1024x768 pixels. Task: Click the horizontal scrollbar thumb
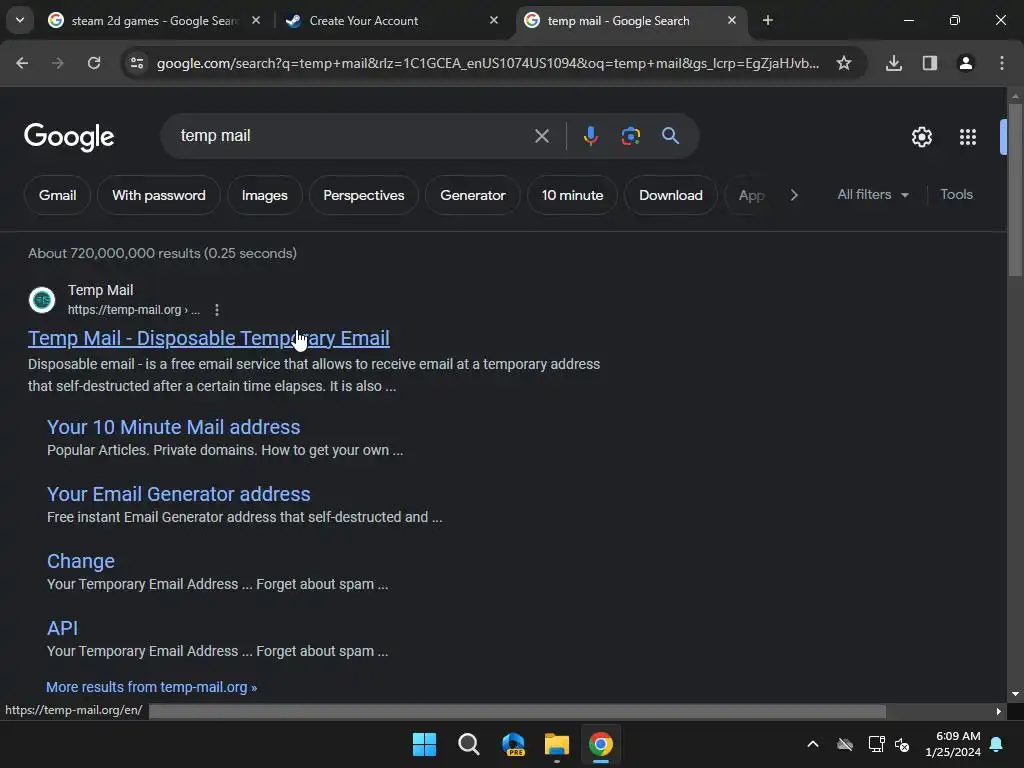click(517, 711)
